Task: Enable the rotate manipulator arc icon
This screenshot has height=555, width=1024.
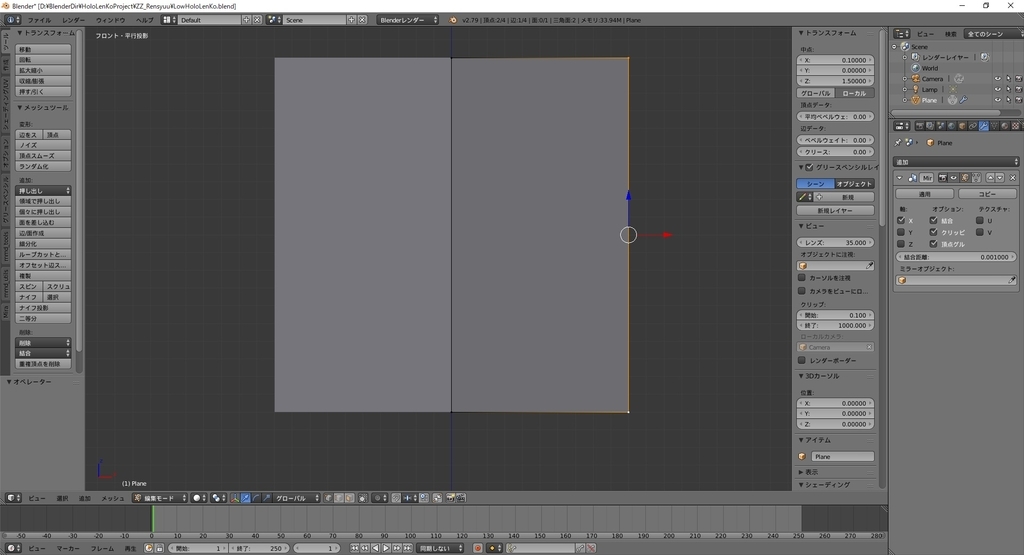Action: pyautogui.click(x=256, y=498)
